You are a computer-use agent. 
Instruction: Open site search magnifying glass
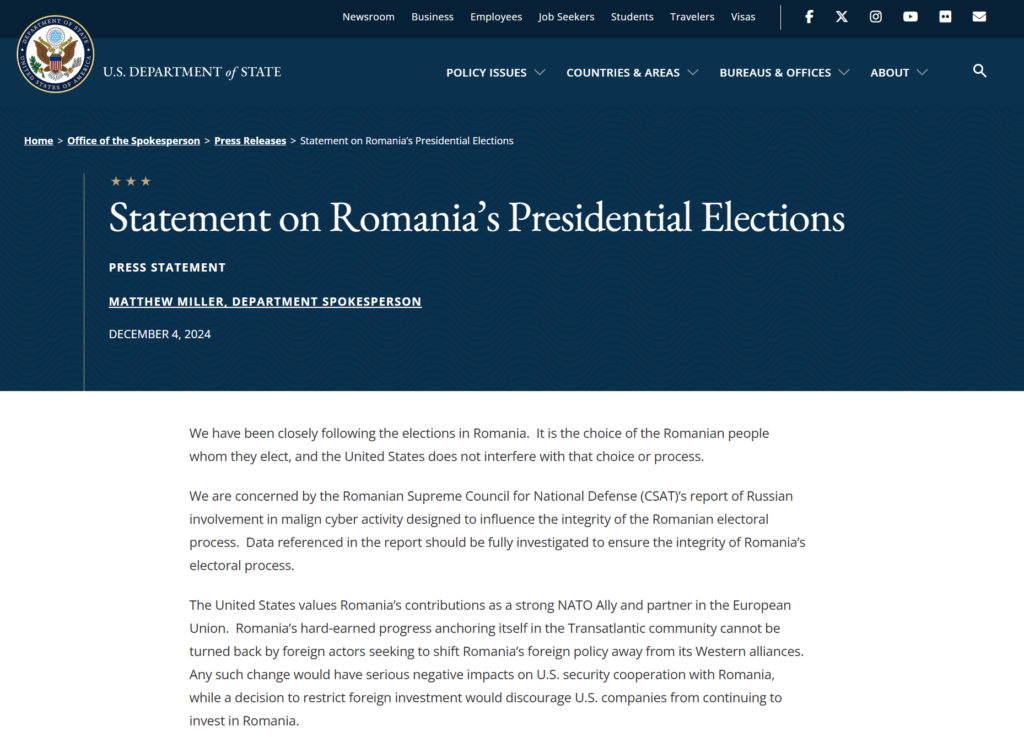[x=980, y=71]
